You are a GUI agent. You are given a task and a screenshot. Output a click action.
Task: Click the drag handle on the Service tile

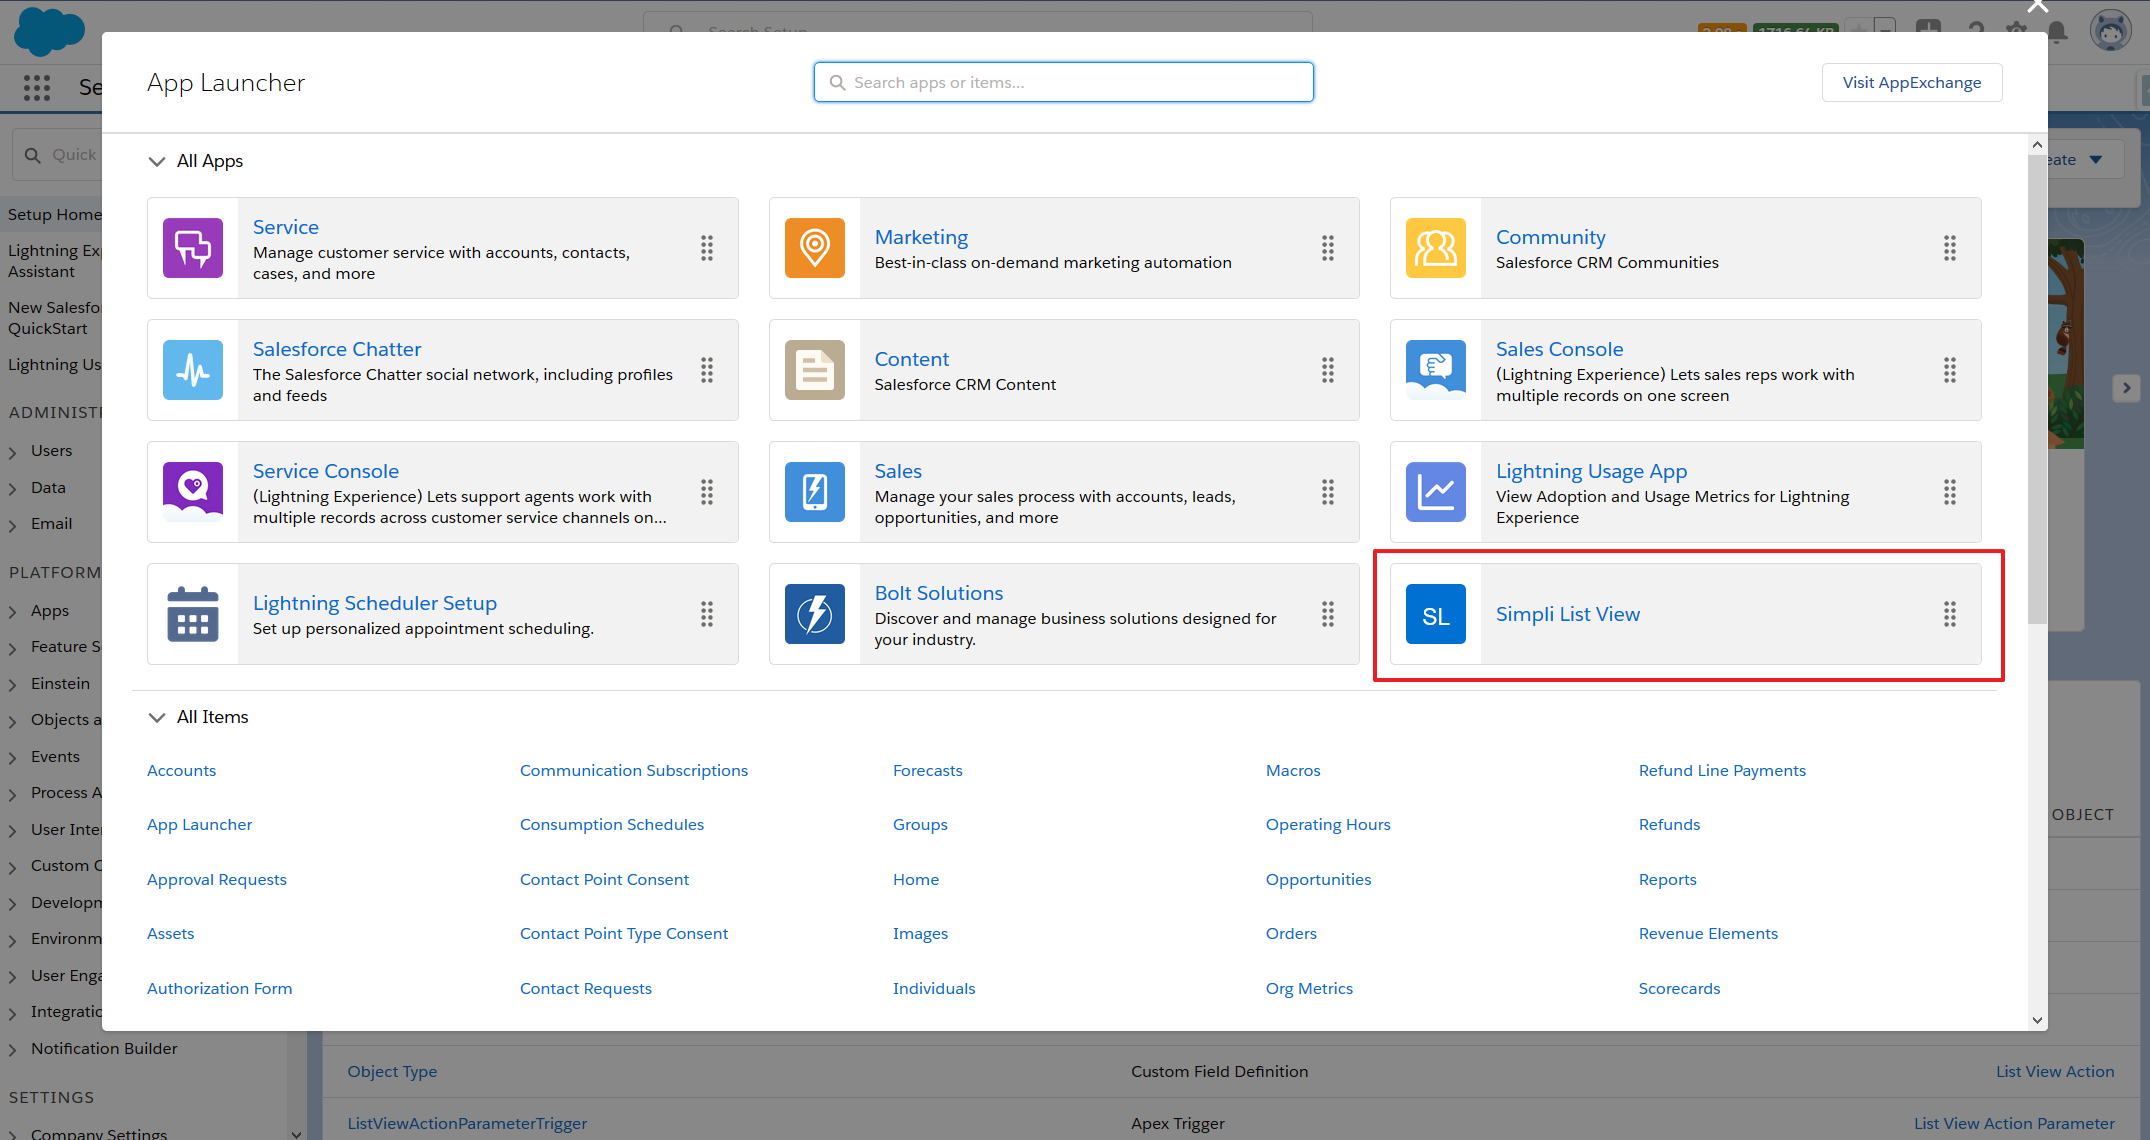[707, 248]
